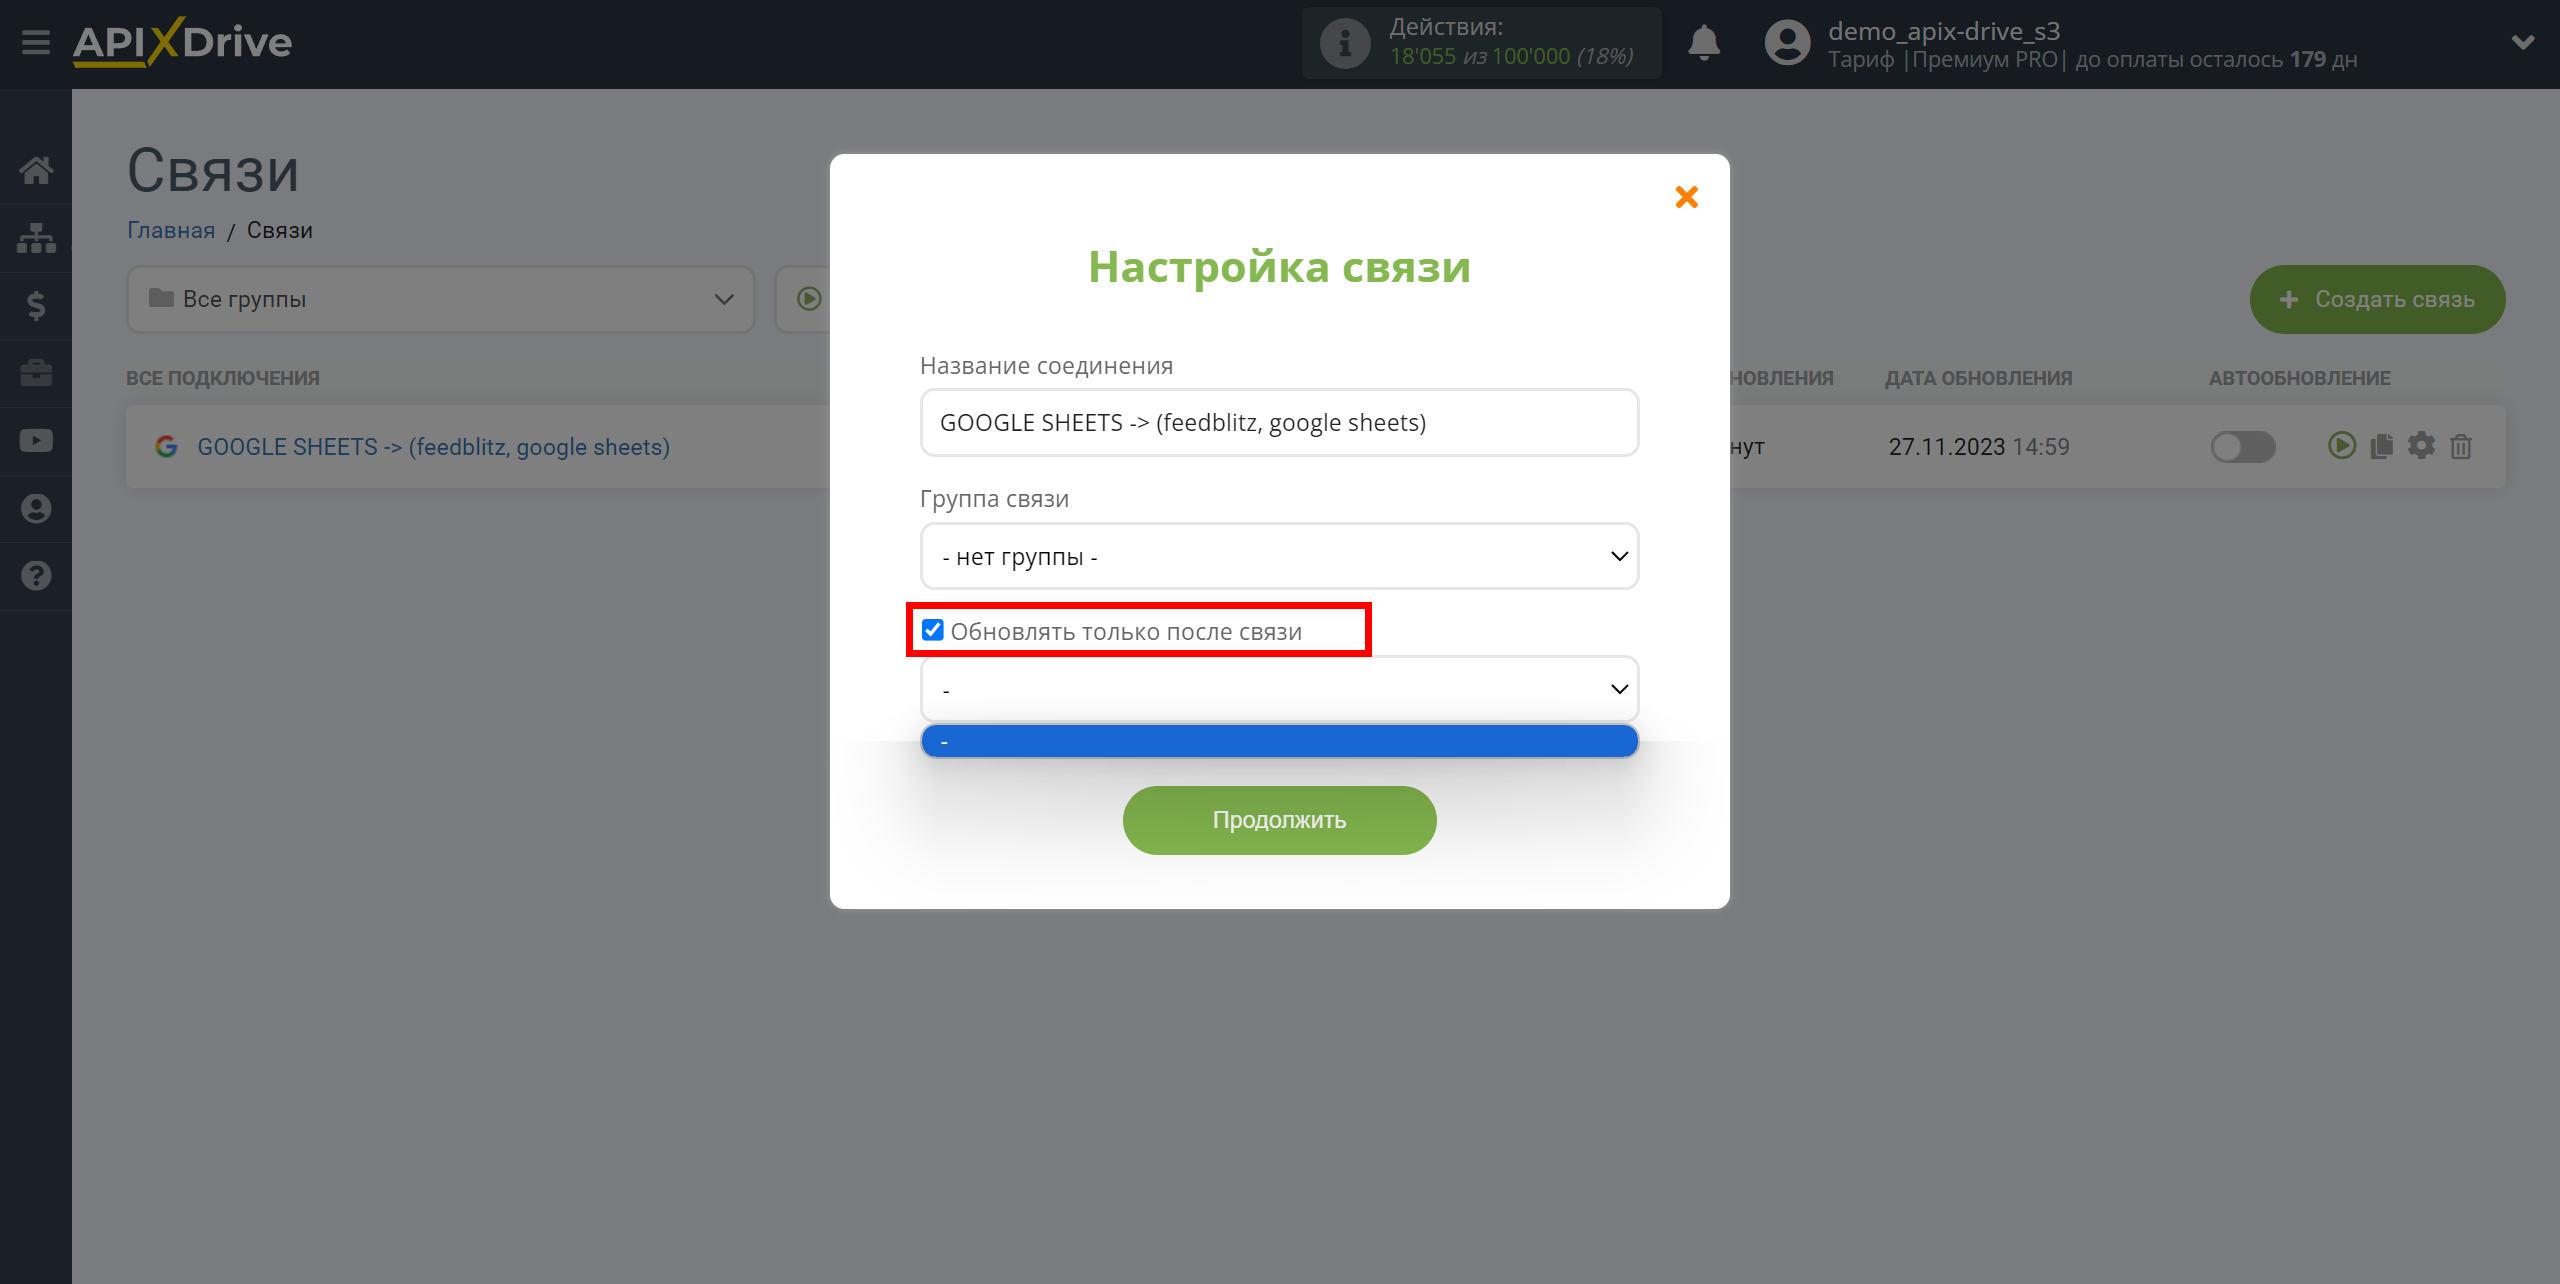Open the connection group dropdown

pos(1279,556)
